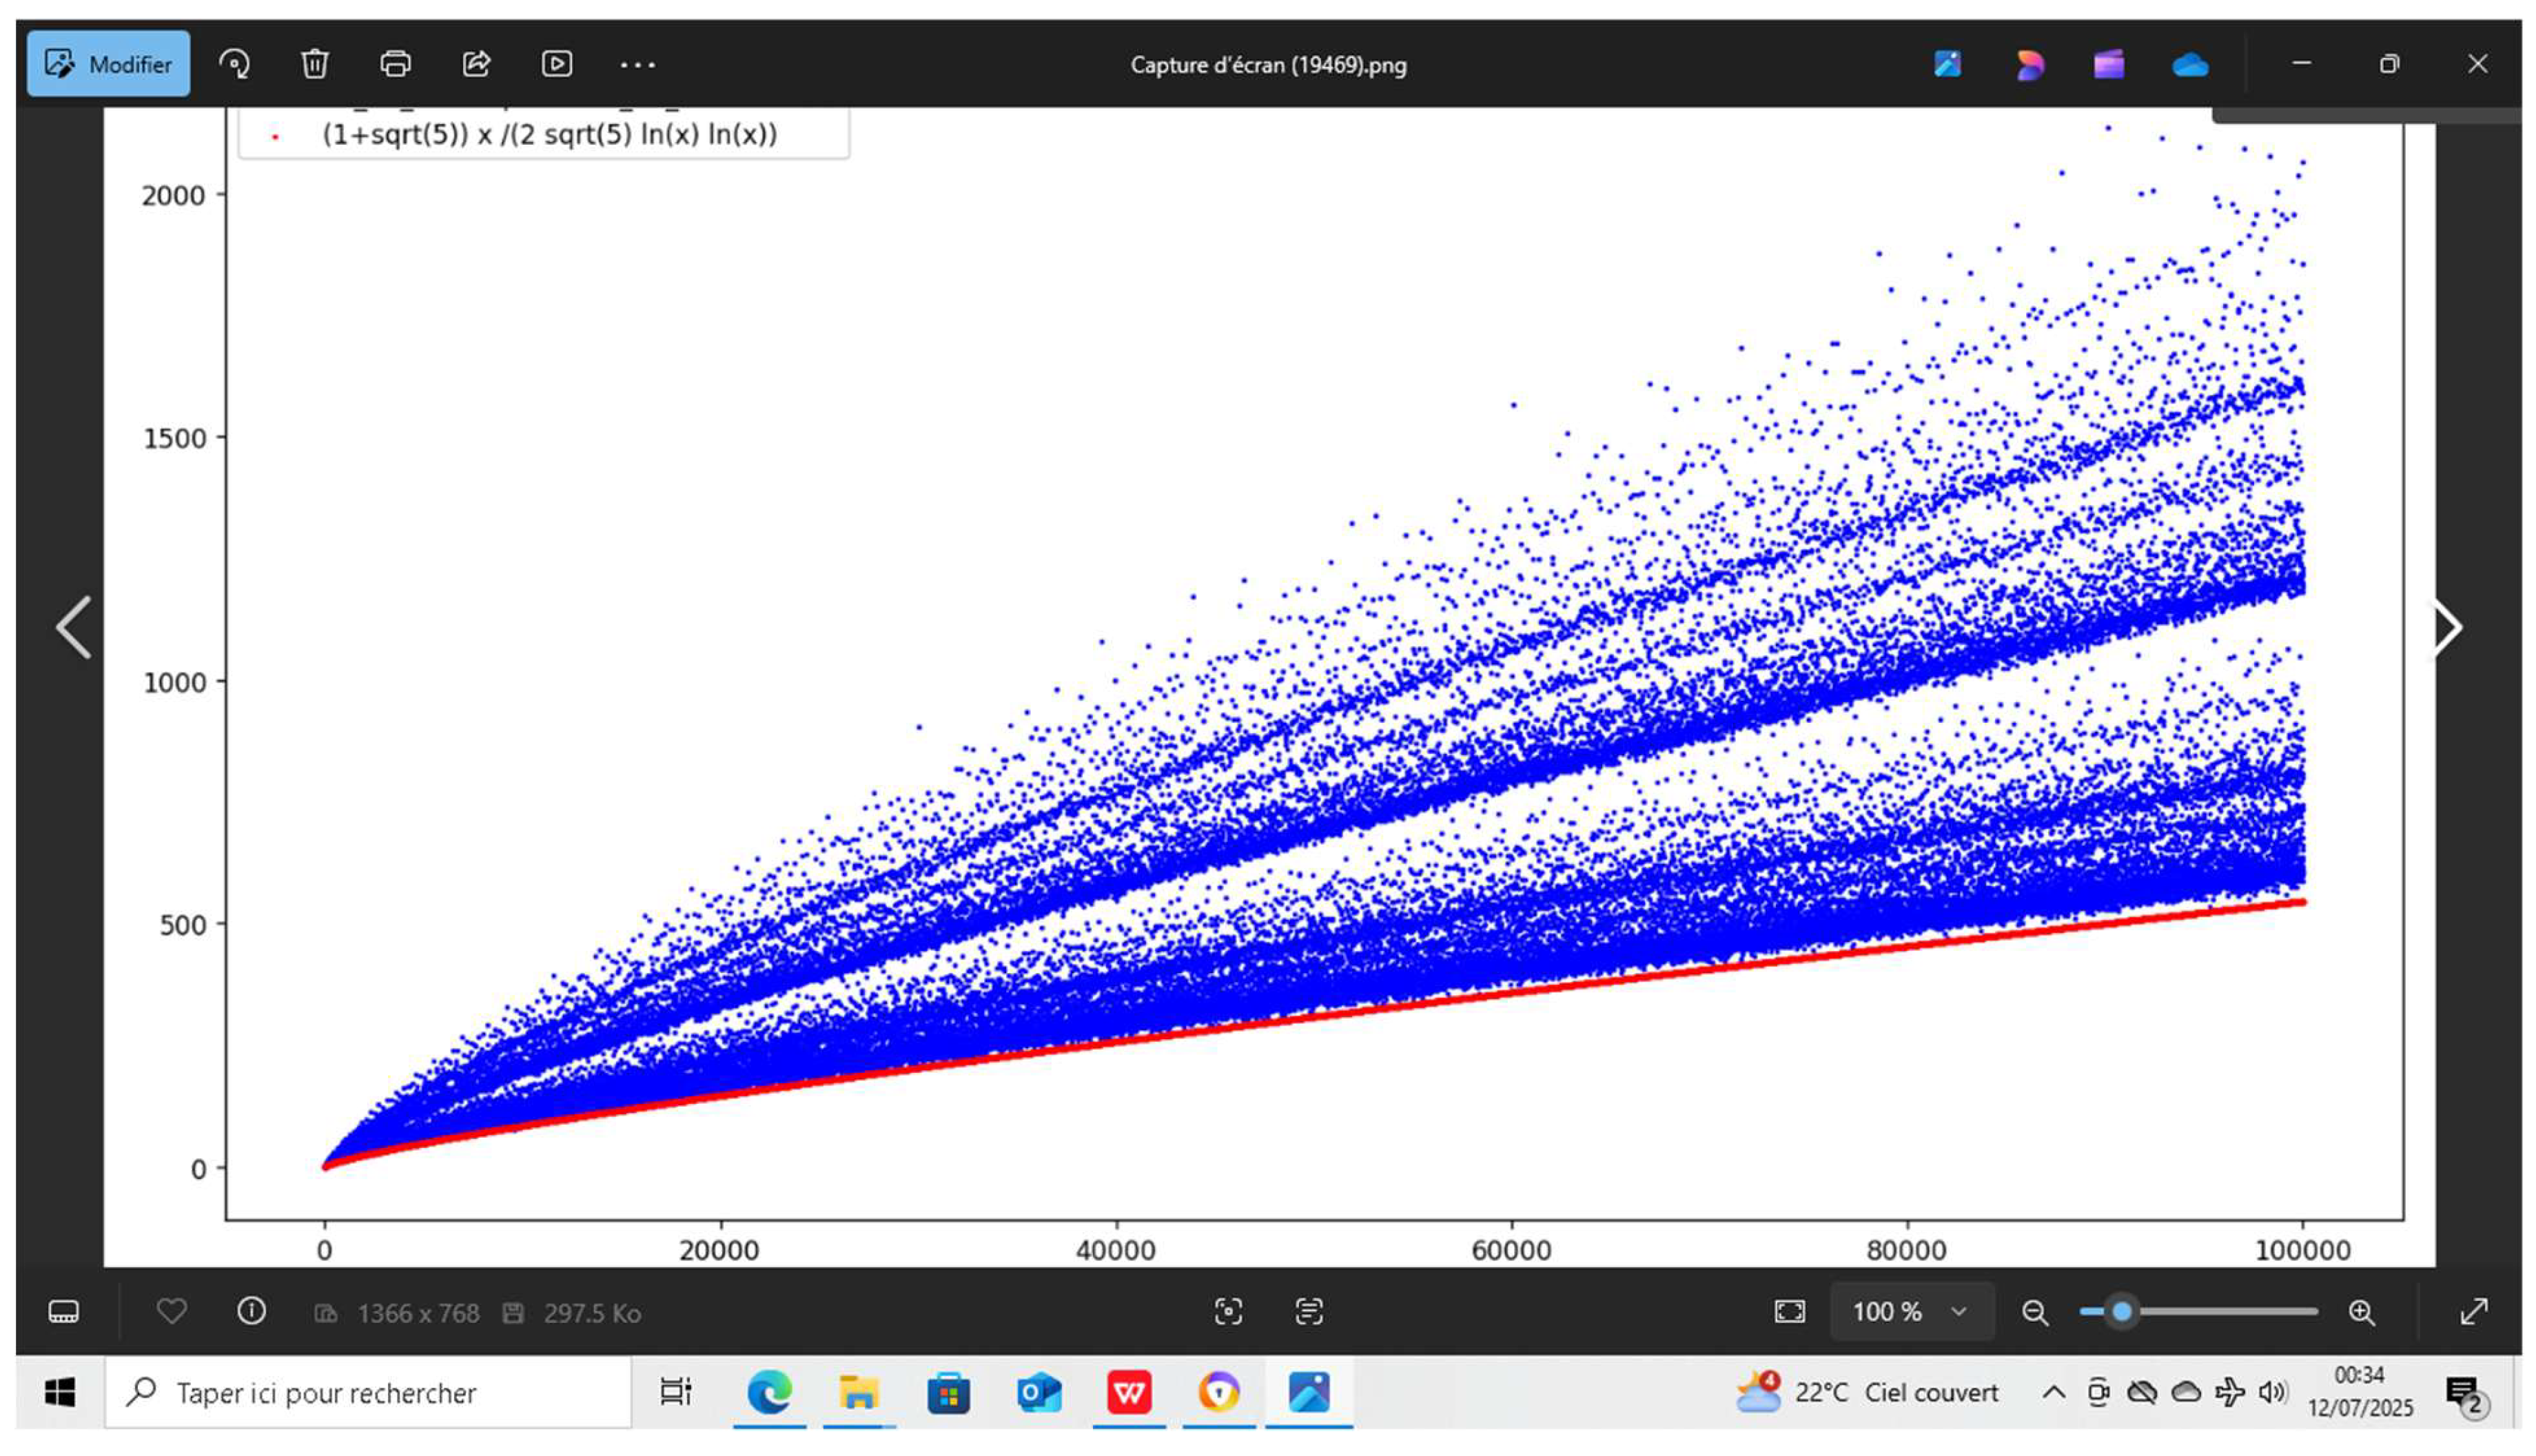The image size is (2536, 1456).
Task: Show file information panel
Action: [251, 1311]
